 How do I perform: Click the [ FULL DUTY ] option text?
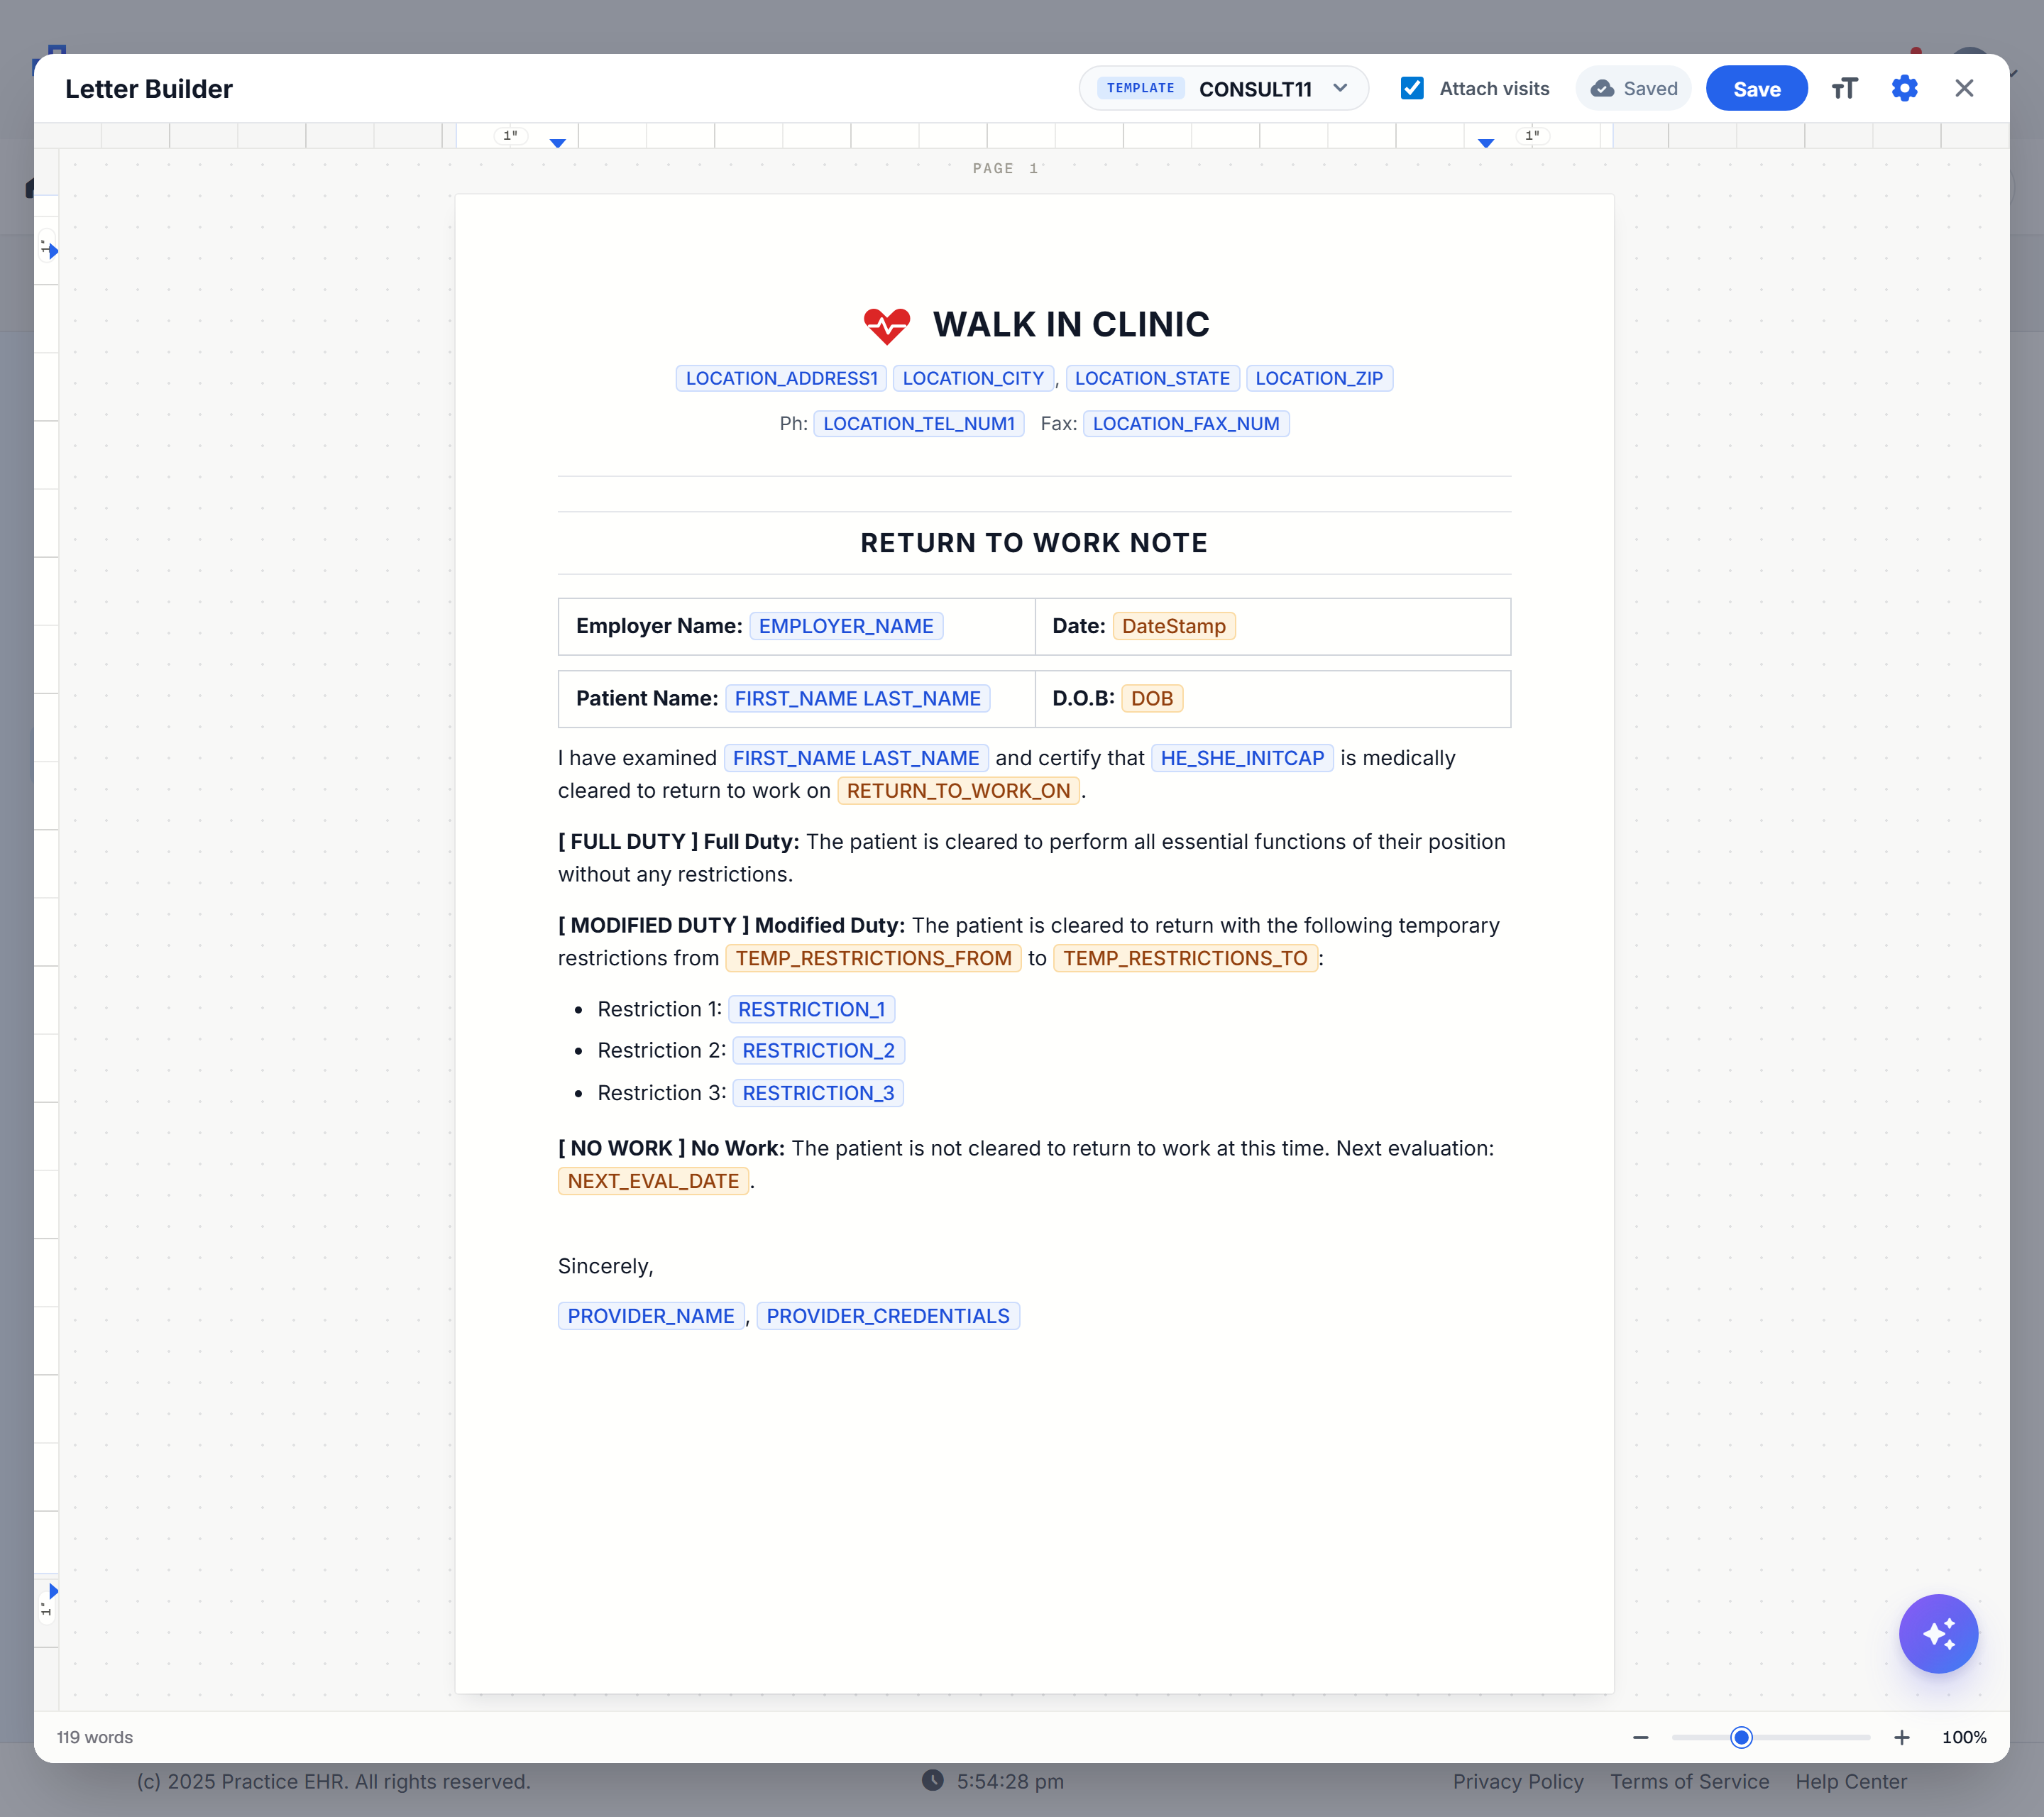(x=628, y=842)
